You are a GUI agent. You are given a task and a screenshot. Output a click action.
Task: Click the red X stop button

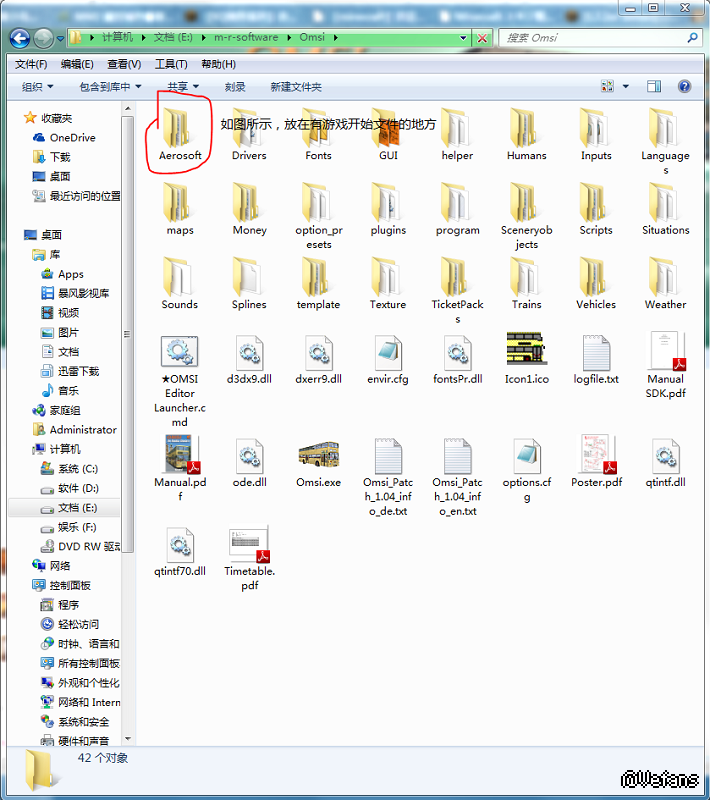tap(482, 38)
